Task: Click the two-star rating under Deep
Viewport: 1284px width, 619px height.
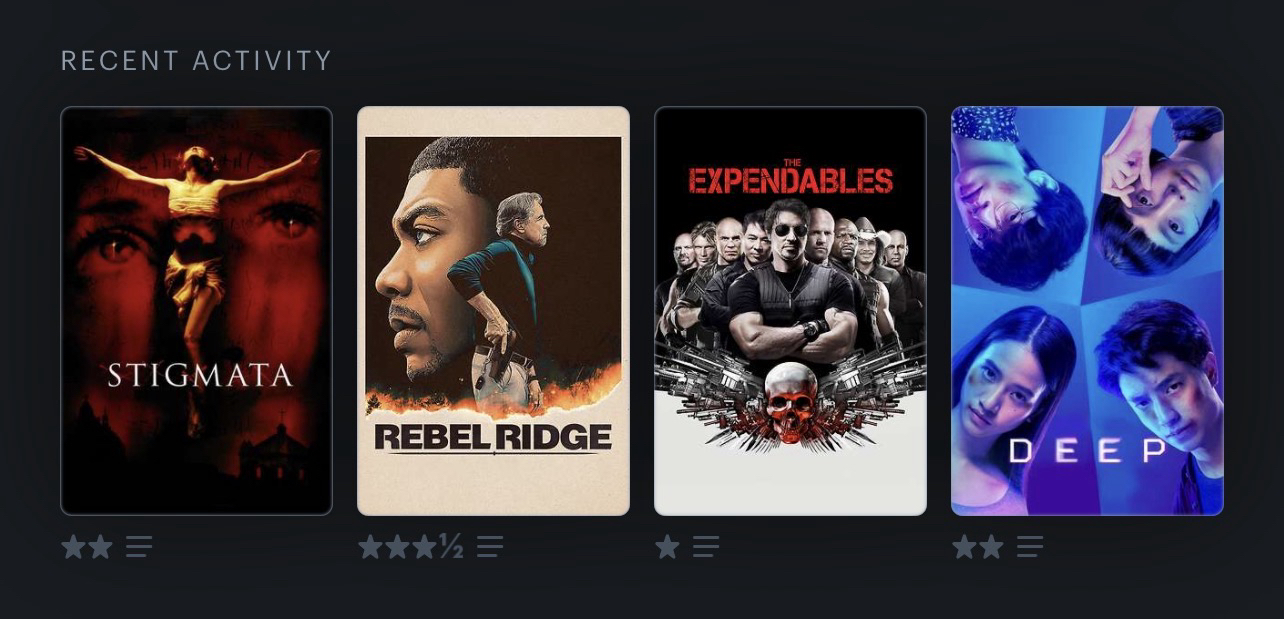Action: click(x=978, y=547)
